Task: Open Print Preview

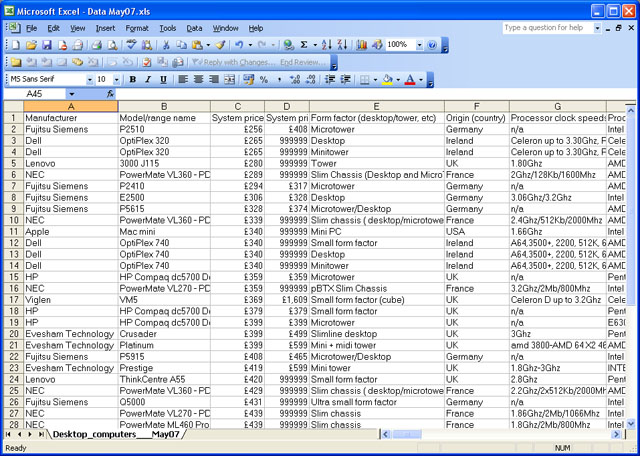Action: (x=112, y=45)
